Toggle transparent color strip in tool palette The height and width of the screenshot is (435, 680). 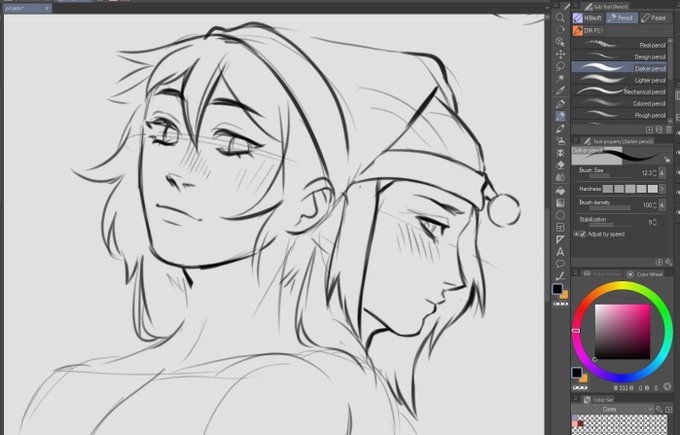tap(560, 304)
